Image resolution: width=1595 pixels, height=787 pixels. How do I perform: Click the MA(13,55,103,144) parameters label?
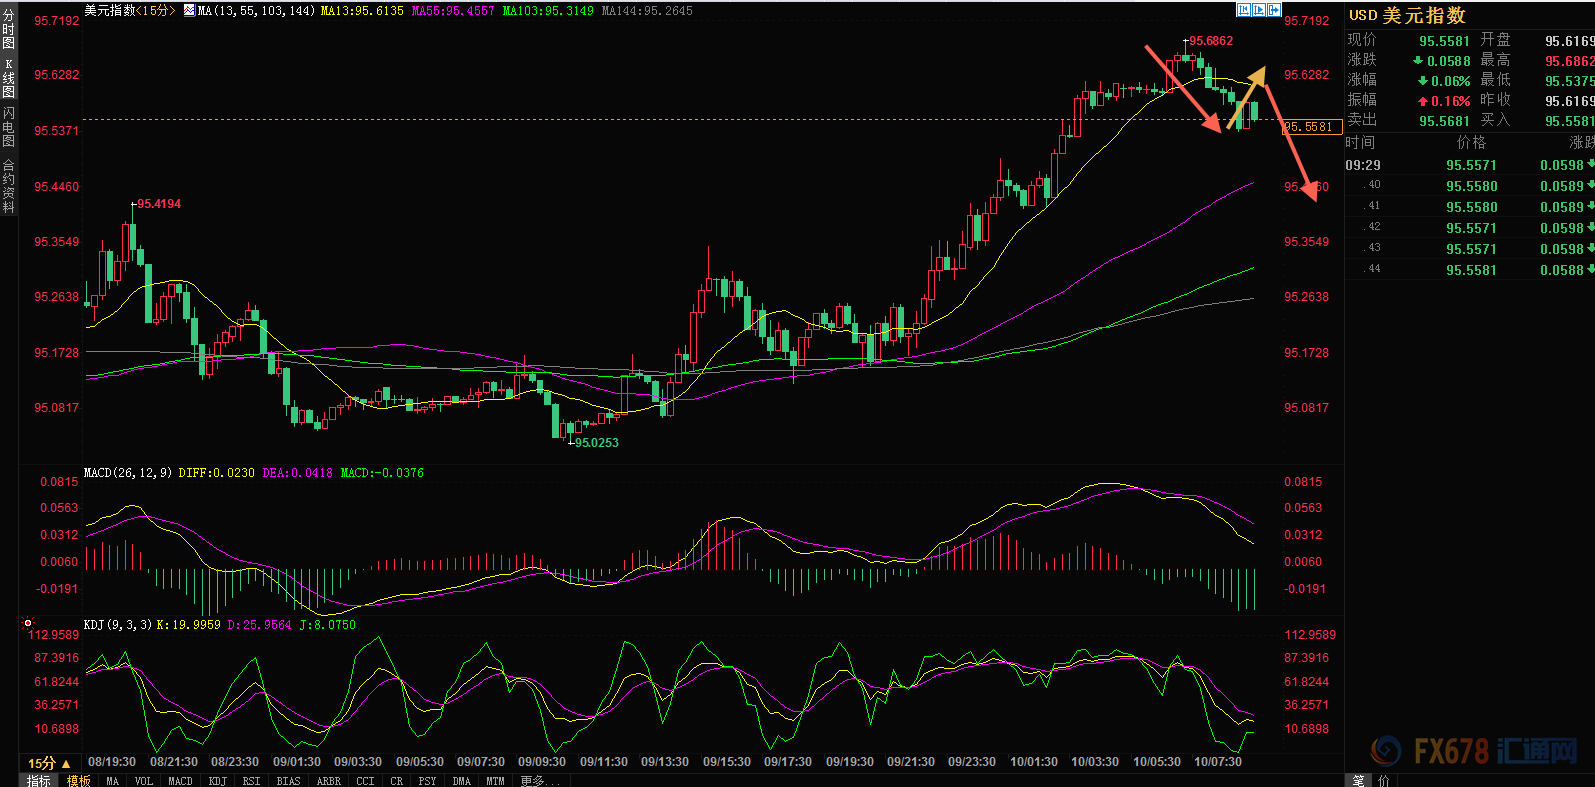(257, 11)
